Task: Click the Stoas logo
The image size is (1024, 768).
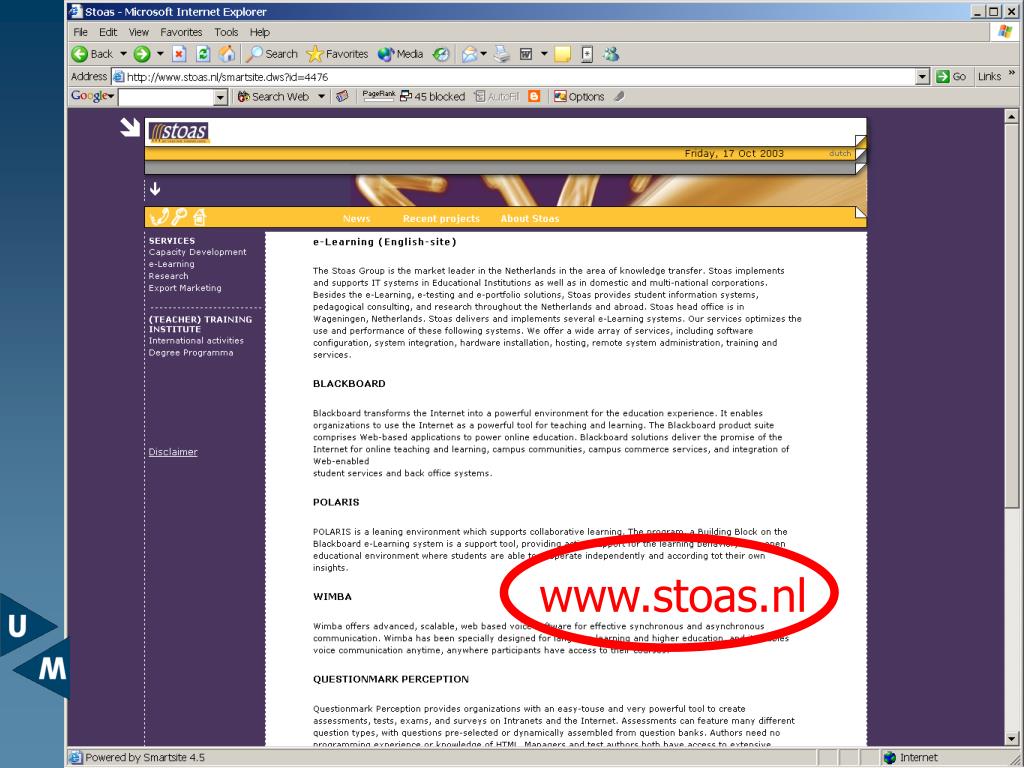Action: tap(179, 132)
